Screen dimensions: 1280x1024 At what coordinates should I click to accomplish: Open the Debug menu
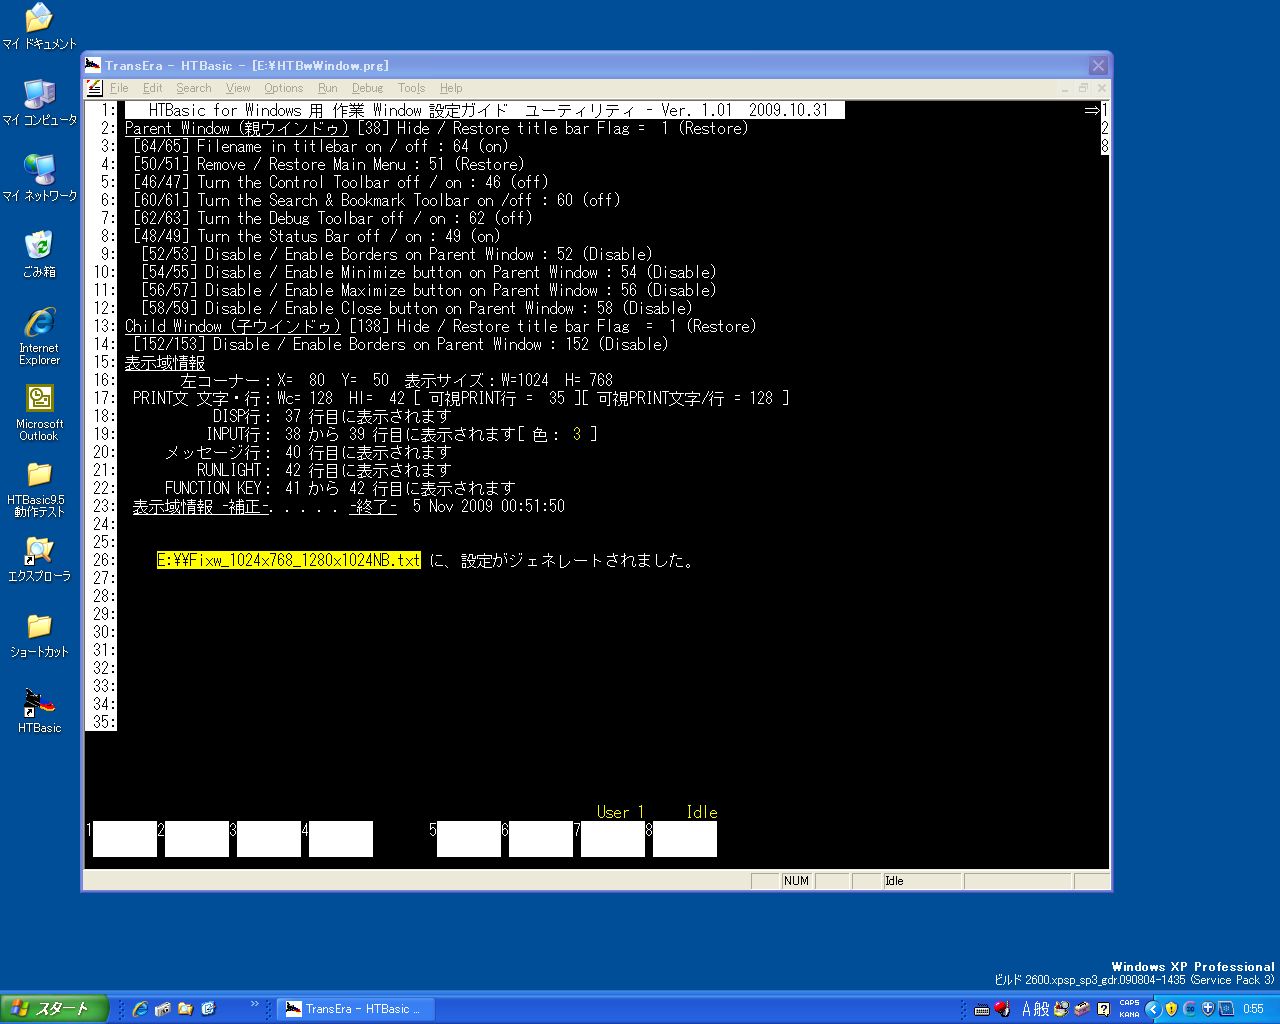[367, 88]
